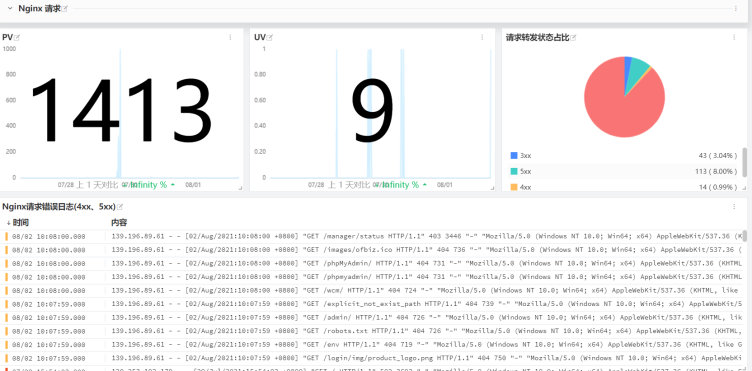
Task: Click the edit icon next to PV title
Action: (17, 37)
